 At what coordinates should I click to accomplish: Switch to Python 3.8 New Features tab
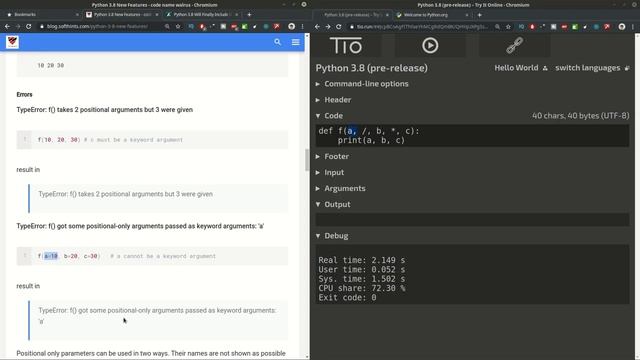pyautogui.click(x=122, y=14)
